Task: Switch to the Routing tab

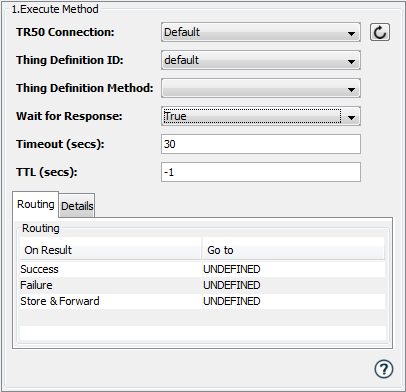Action: pyautogui.click(x=36, y=204)
